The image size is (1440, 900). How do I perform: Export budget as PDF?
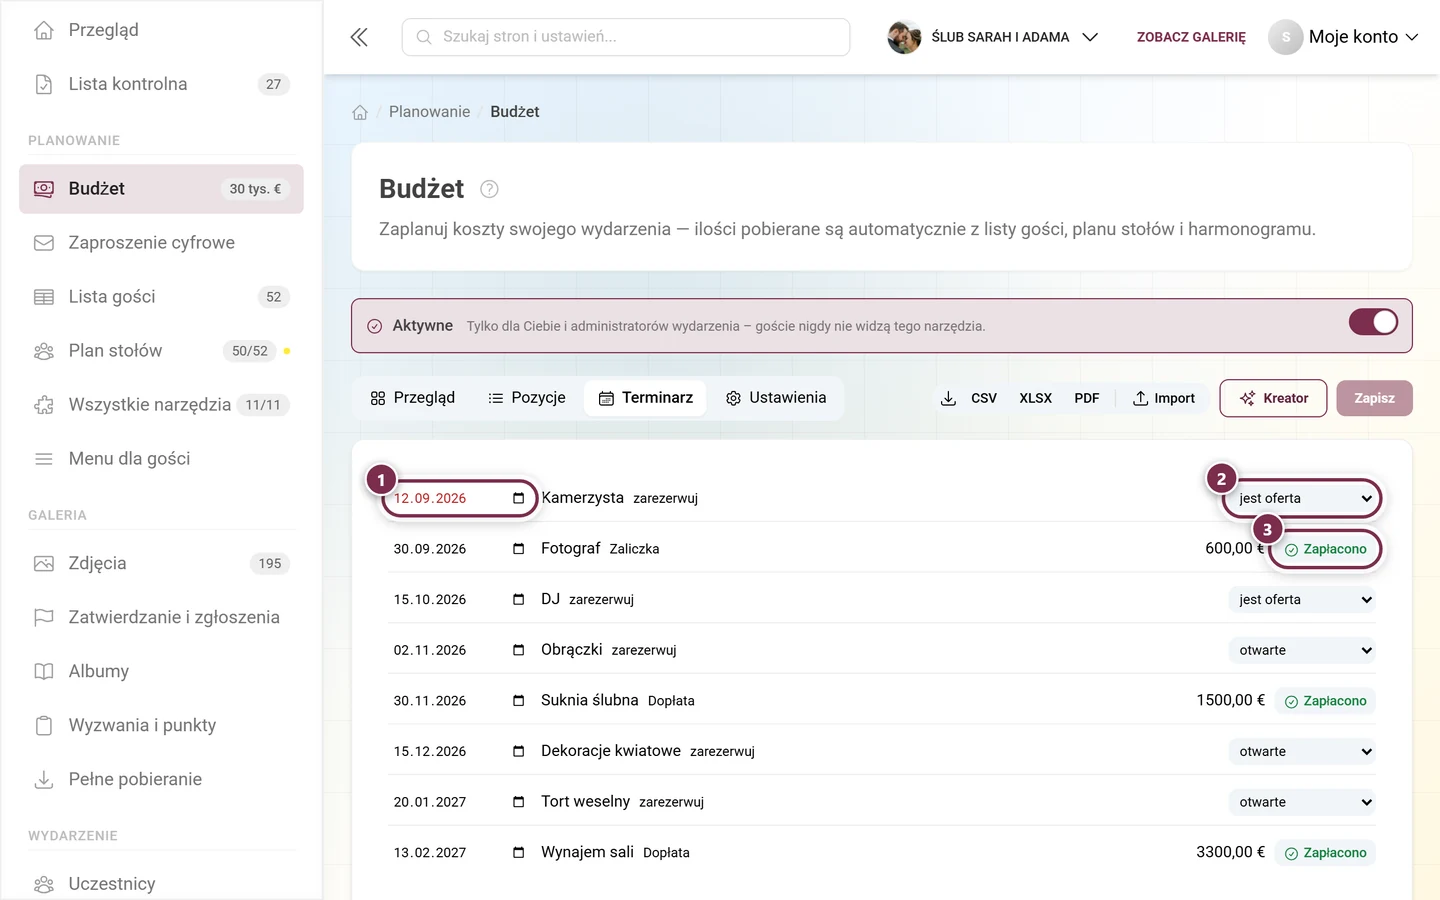tap(1087, 398)
